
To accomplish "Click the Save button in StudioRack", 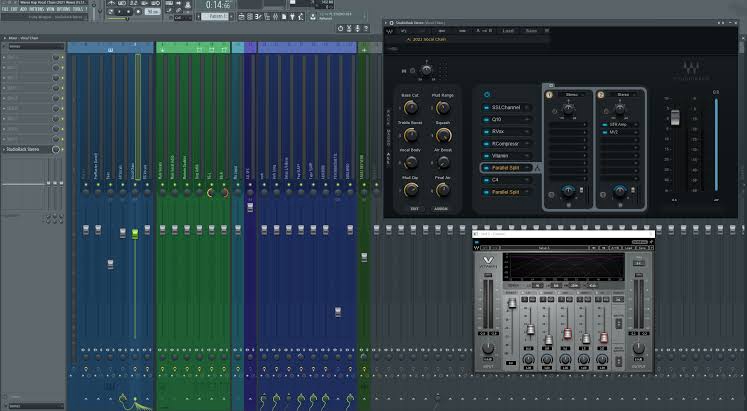I will 531,31.
